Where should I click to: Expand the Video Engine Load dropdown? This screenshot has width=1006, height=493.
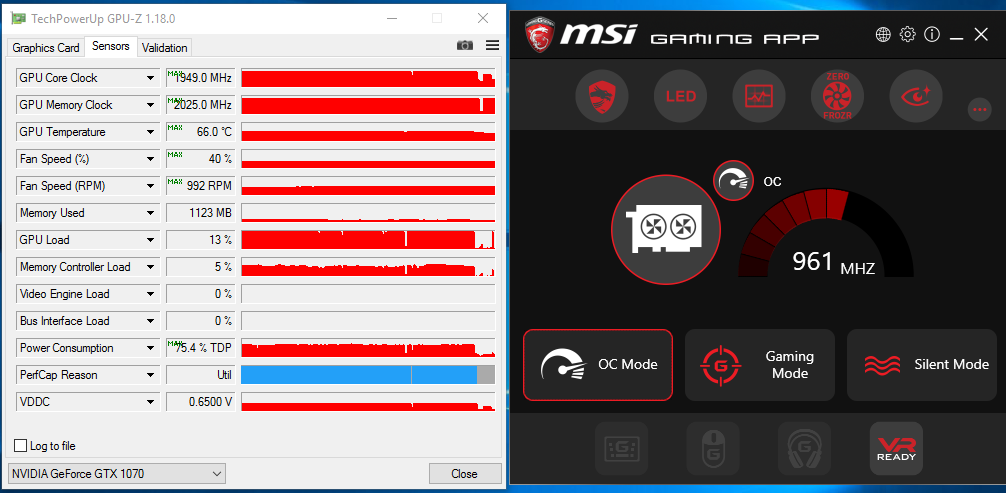pyautogui.click(x=151, y=294)
